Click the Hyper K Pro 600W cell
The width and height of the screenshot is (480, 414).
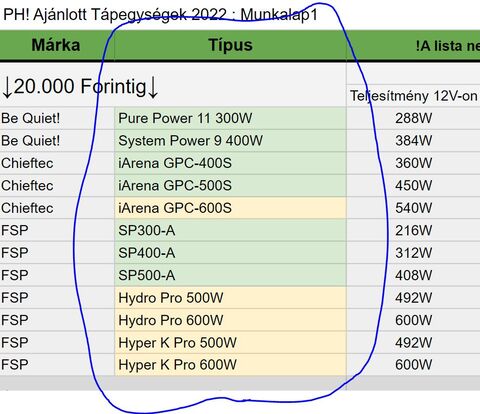pos(230,365)
